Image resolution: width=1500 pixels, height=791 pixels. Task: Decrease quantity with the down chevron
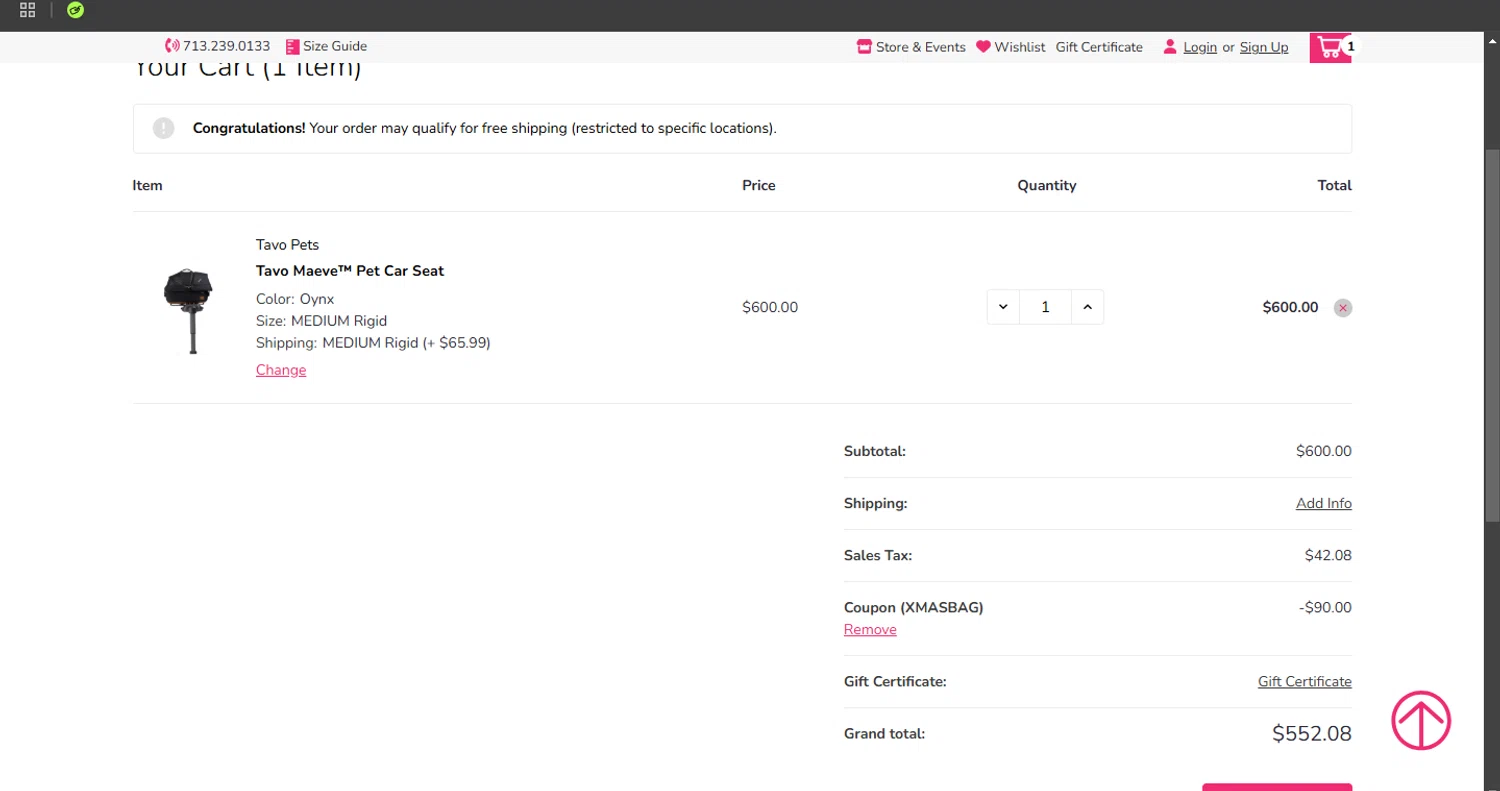(1003, 307)
